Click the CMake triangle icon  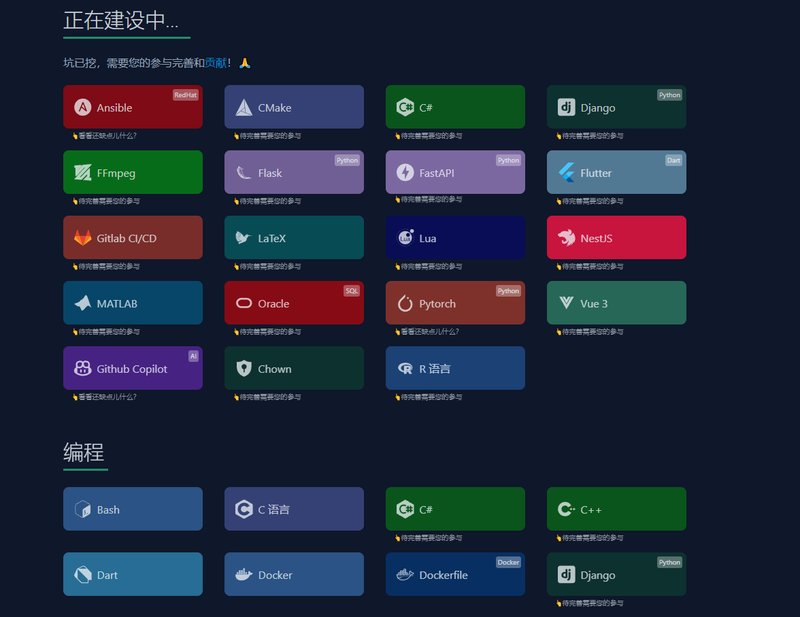tap(244, 108)
